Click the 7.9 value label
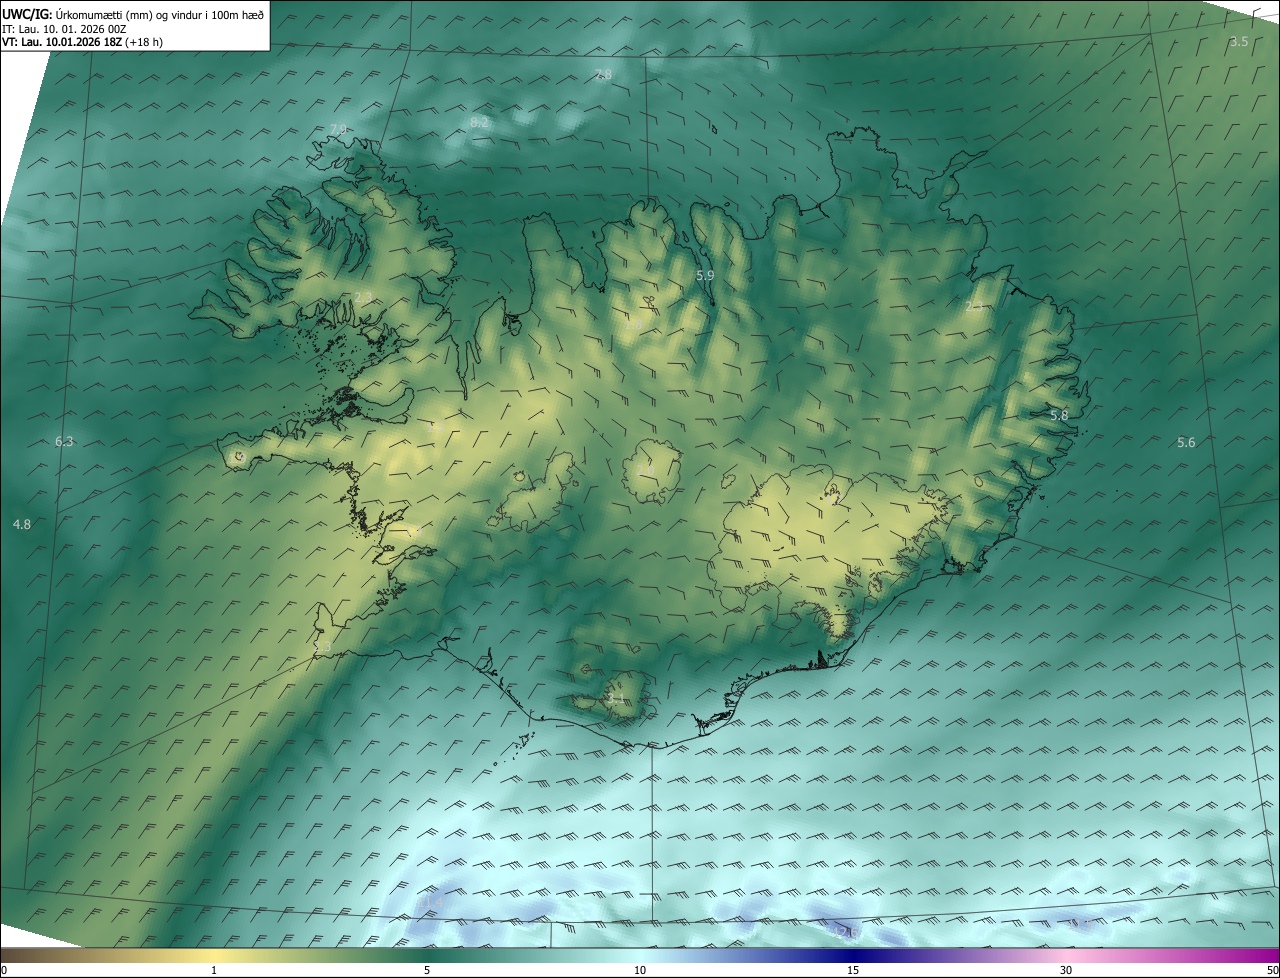Screen dimensions: 1280x978 (338, 129)
